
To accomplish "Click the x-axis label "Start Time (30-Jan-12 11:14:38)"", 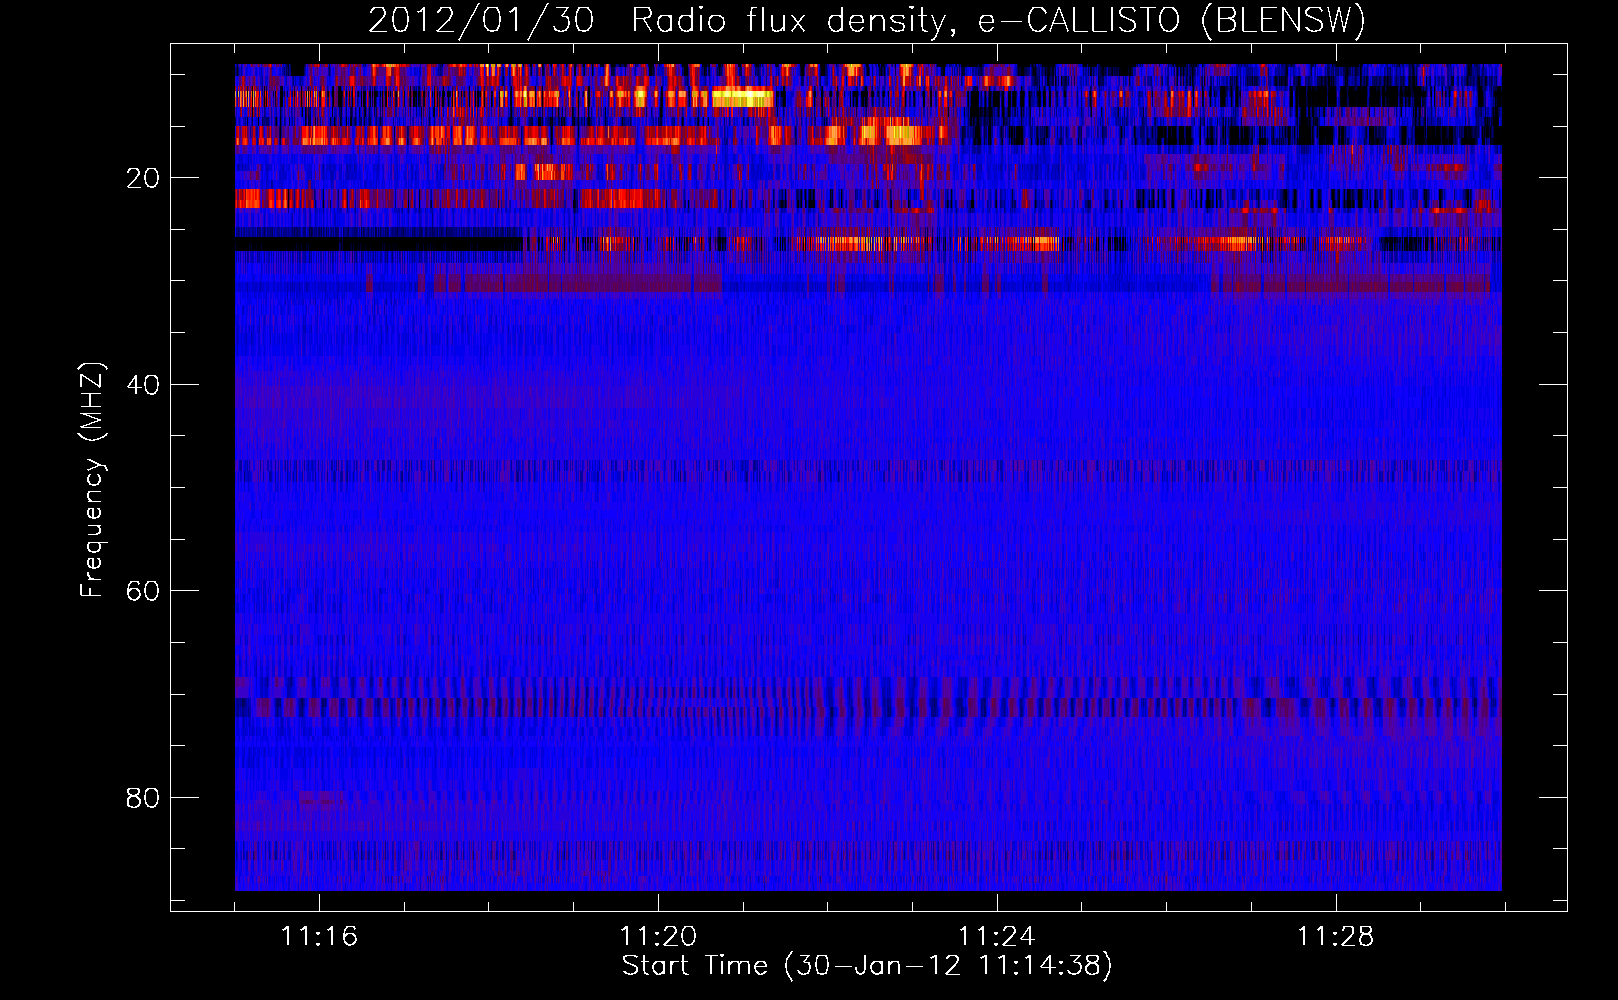I will click(867, 966).
